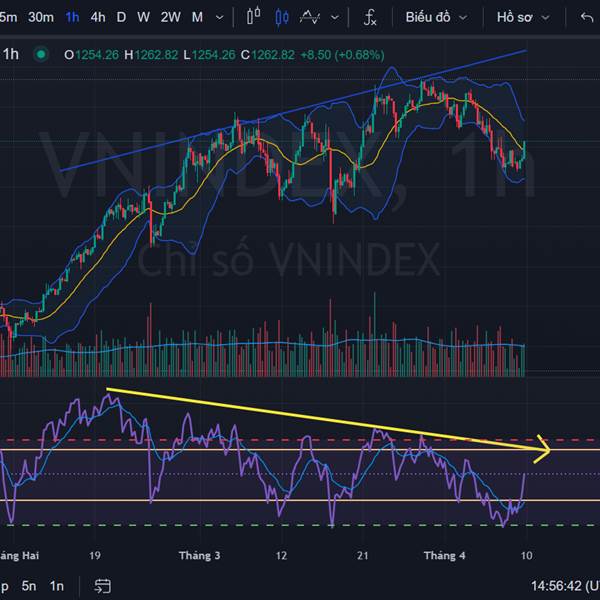The image size is (600, 600).
Task: Open the go-to-date calendar icon
Action: pos(103,586)
